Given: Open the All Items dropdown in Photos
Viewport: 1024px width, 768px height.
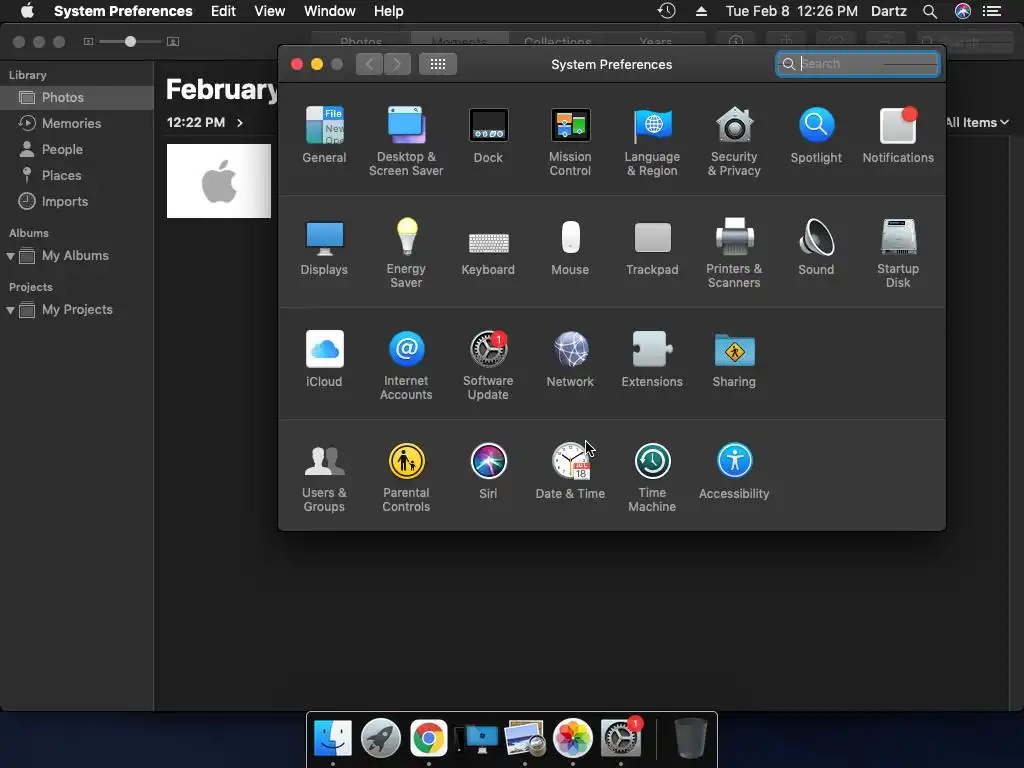Looking at the screenshot, I should point(977,122).
